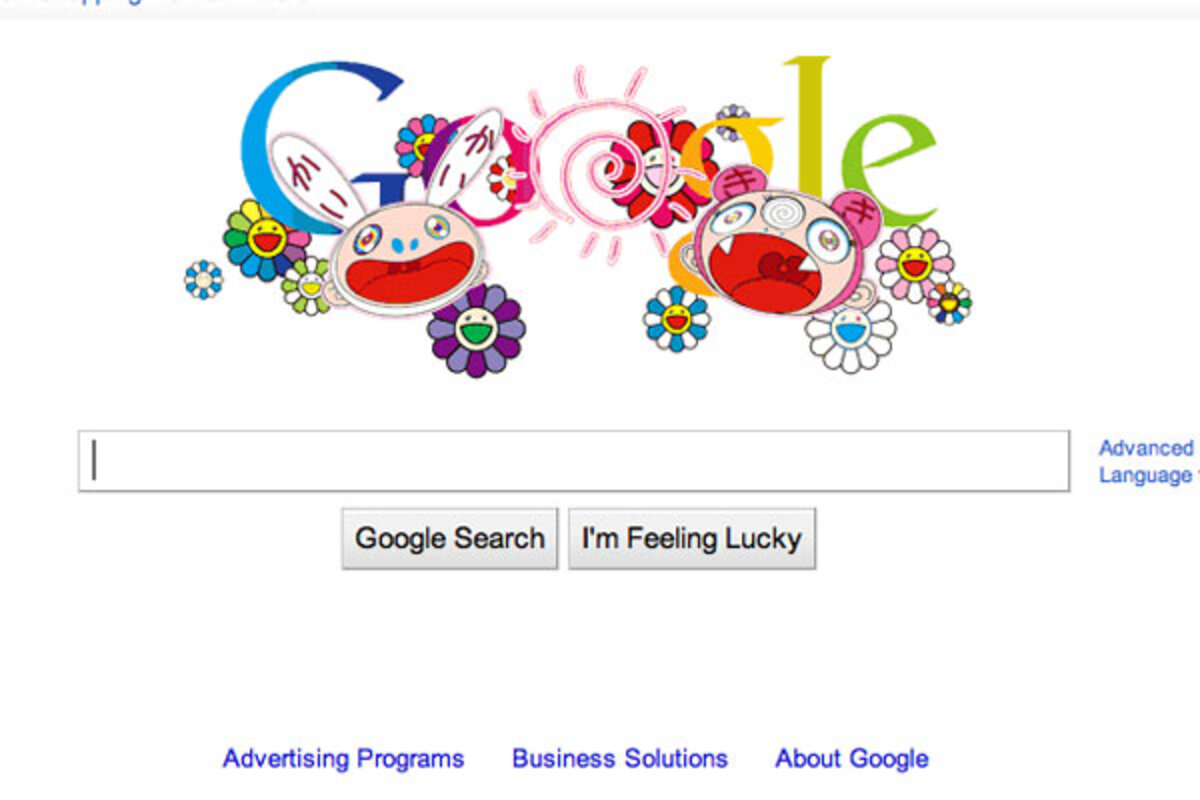The width and height of the screenshot is (1200, 800).
Task: Open the Language tools link
Action: [x=1147, y=475]
